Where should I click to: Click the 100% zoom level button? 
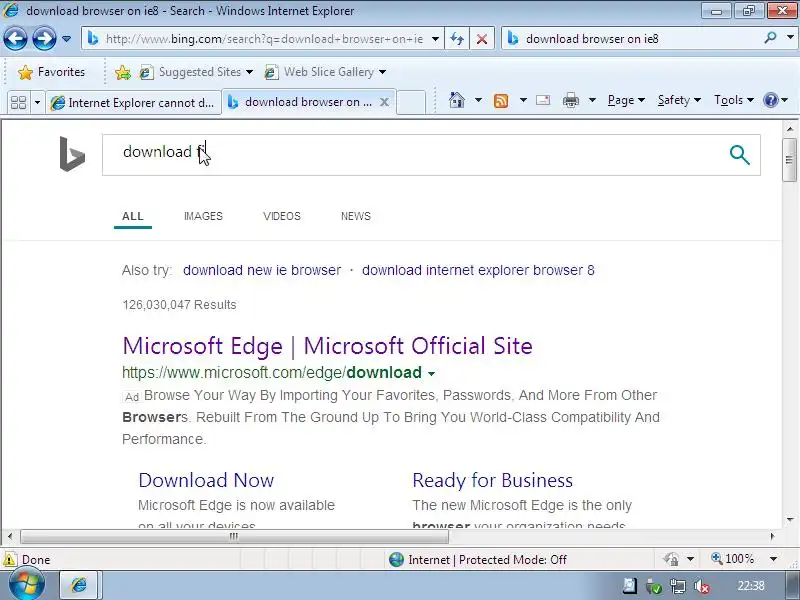[733, 559]
